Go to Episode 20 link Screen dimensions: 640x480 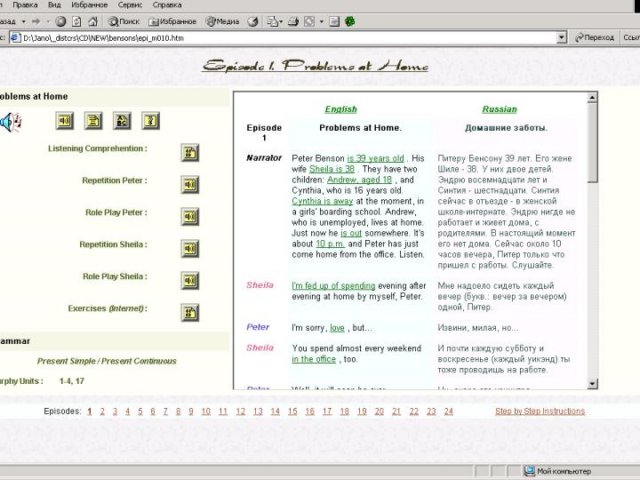(x=379, y=411)
